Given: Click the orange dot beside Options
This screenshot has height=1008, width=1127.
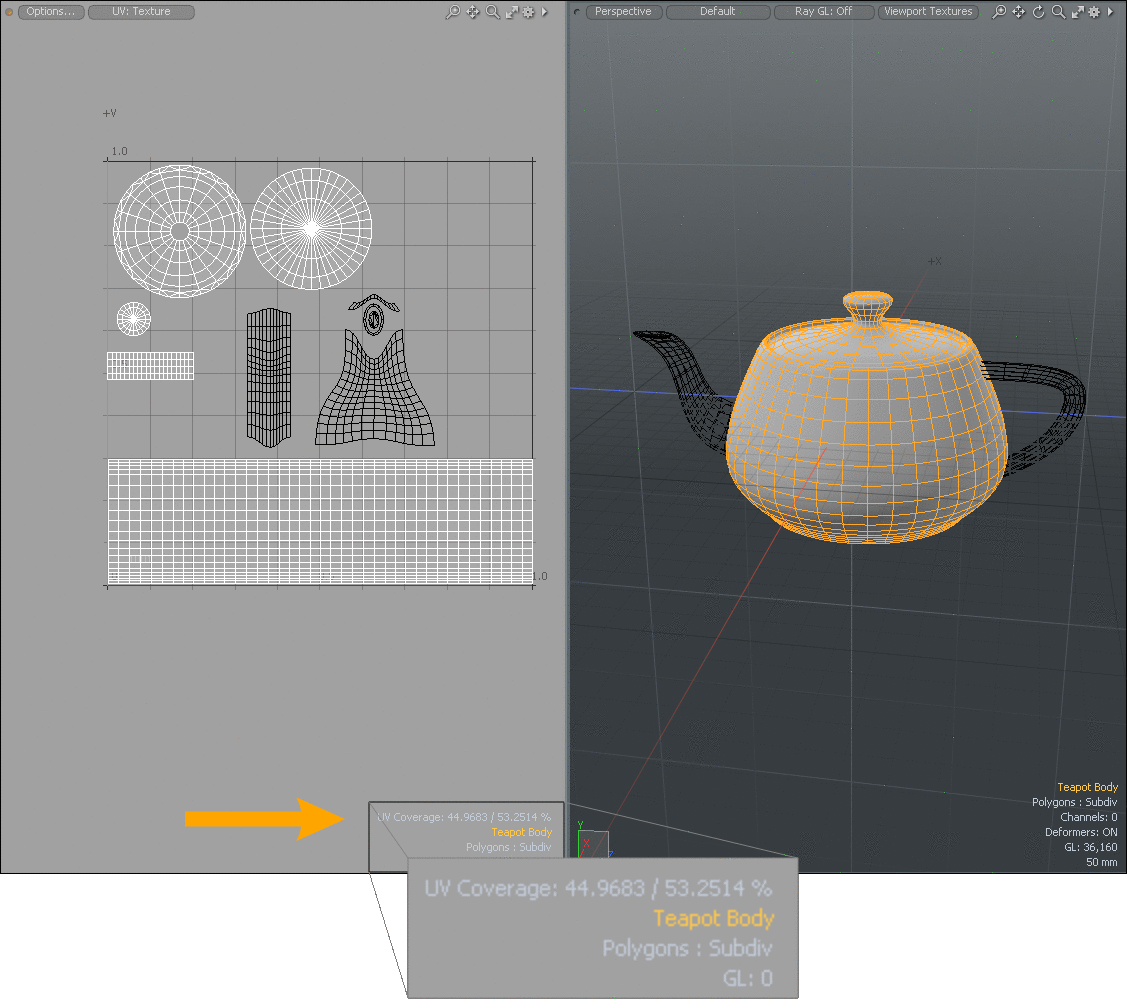Looking at the screenshot, I should pos(9,12).
